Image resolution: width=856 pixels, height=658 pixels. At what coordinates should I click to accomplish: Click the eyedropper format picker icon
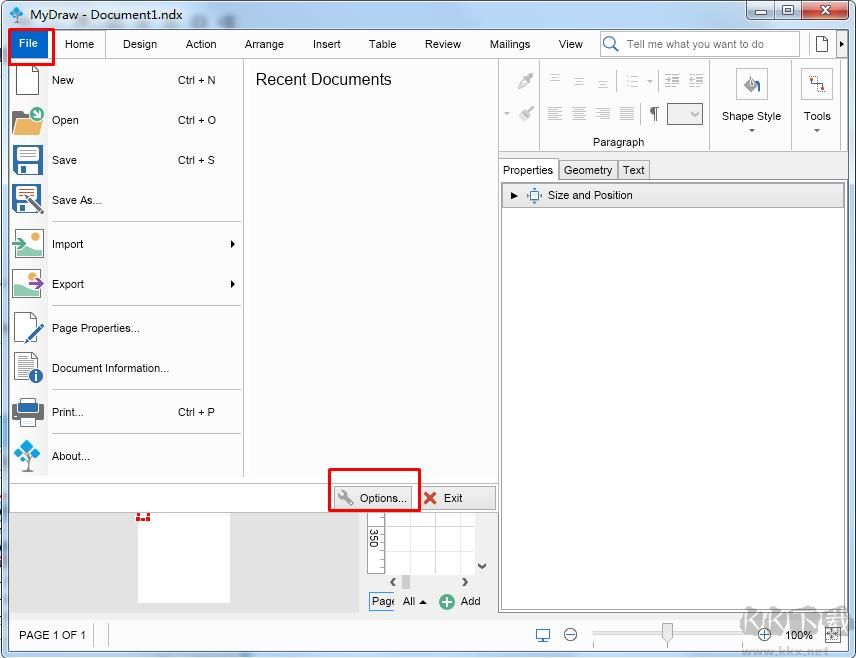(x=525, y=81)
